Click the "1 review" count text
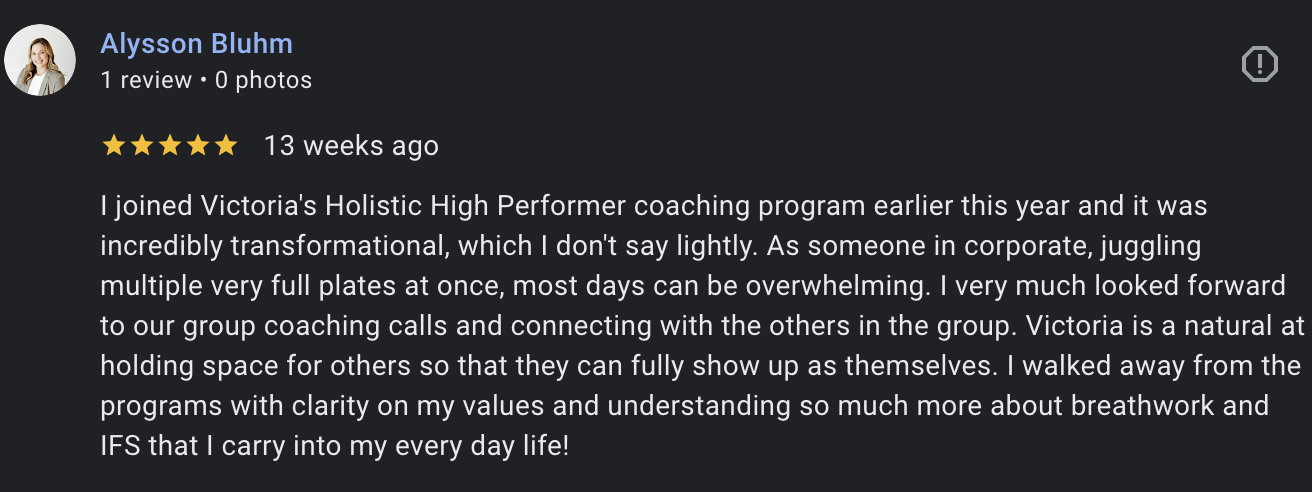The width and height of the screenshot is (1312, 492). 146,80
